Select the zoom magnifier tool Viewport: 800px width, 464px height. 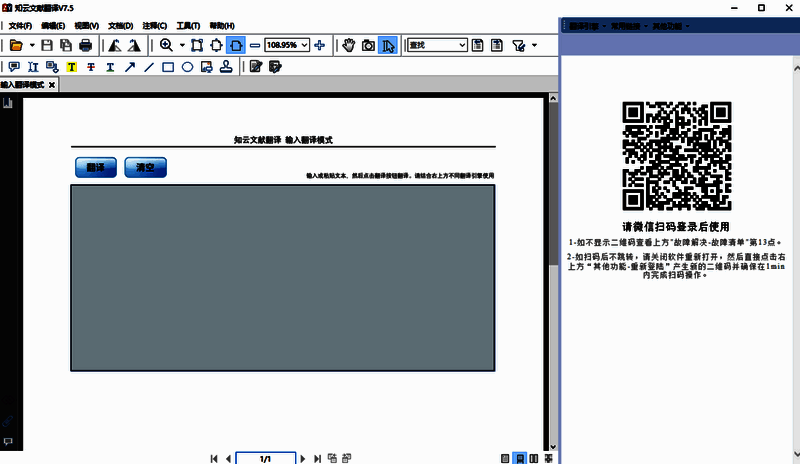(x=166, y=45)
